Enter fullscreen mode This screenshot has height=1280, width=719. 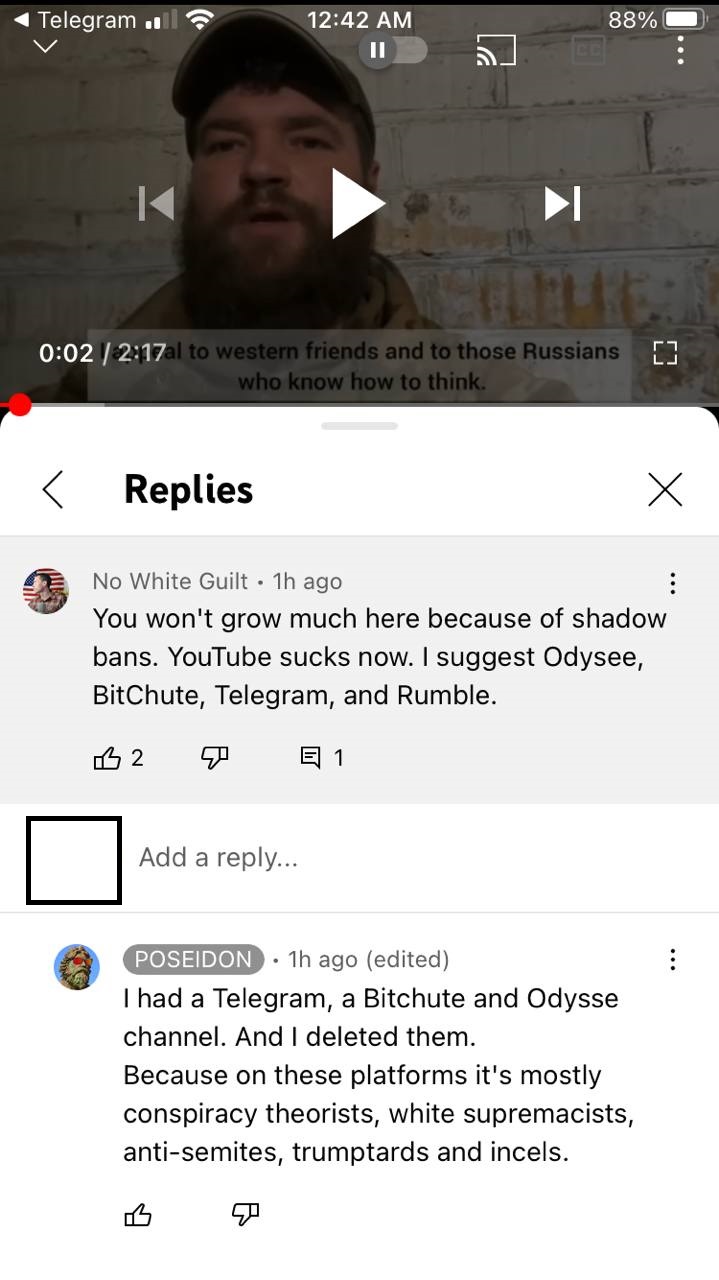pyautogui.click(x=665, y=352)
